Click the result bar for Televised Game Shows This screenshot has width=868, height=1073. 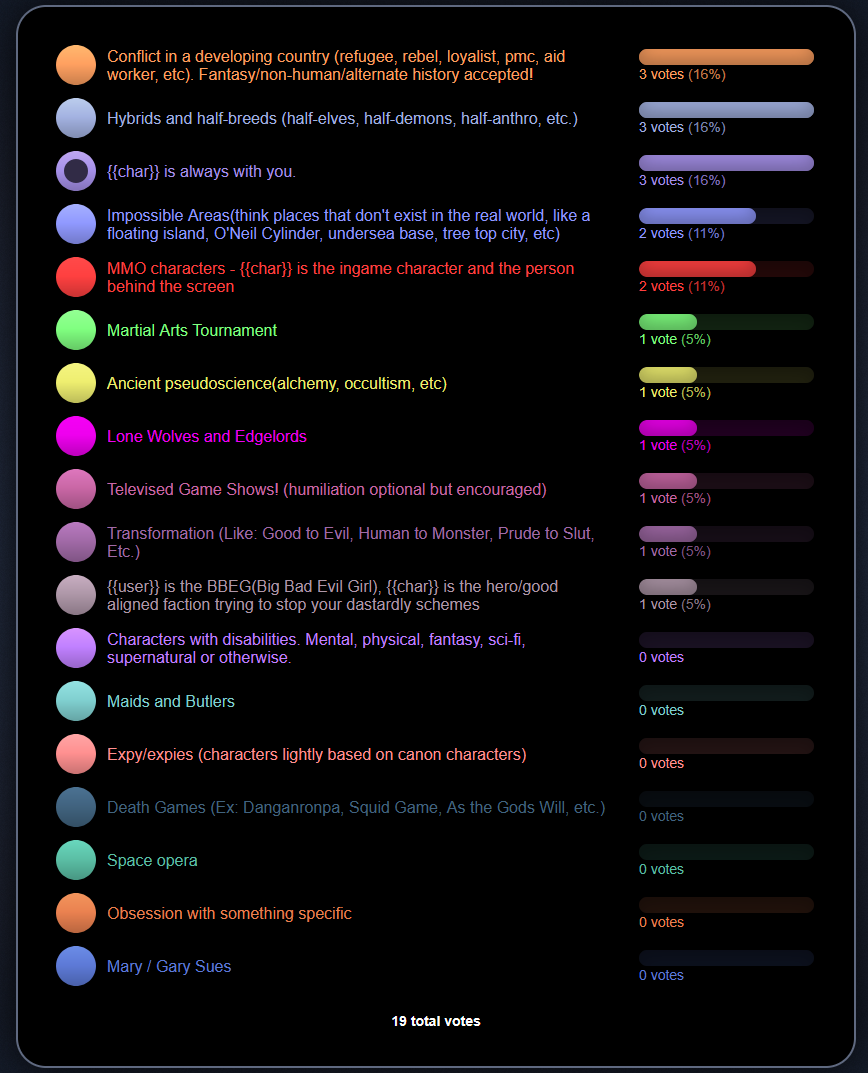tap(726, 481)
